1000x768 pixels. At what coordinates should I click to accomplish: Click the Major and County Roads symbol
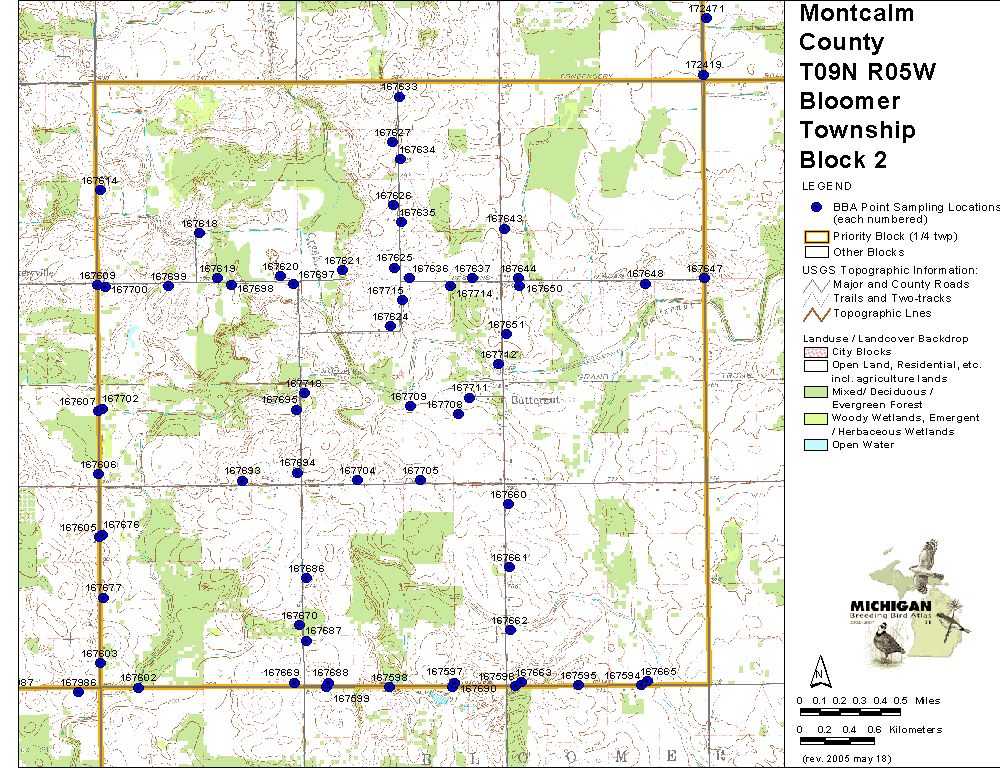[x=816, y=285]
